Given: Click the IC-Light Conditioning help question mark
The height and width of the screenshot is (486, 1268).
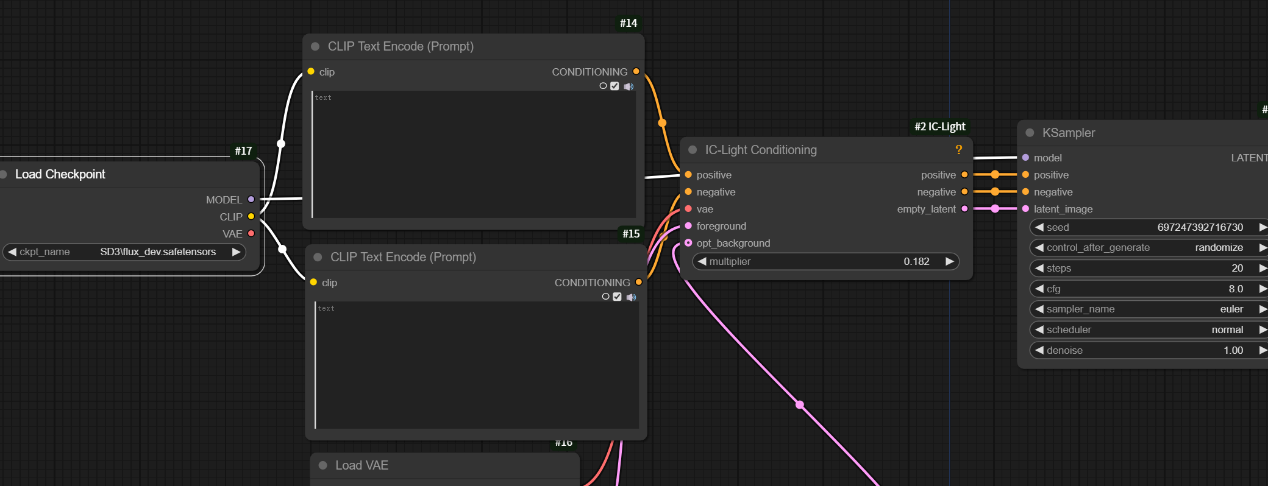Looking at the screenshot, I should pos(958,150).
